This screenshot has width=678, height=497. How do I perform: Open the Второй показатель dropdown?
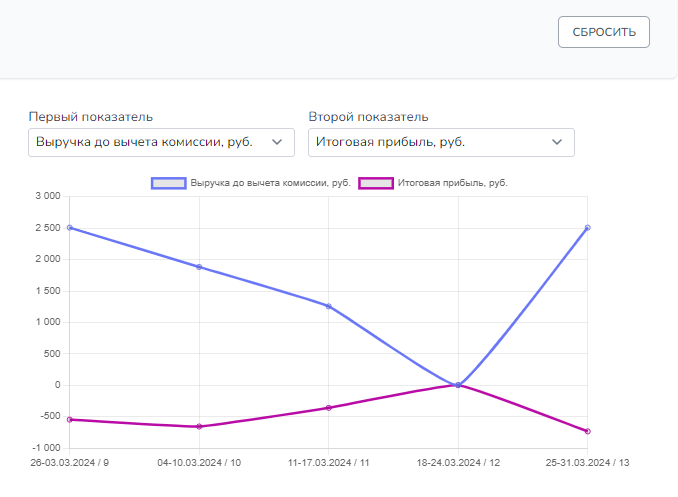(441, 142)
